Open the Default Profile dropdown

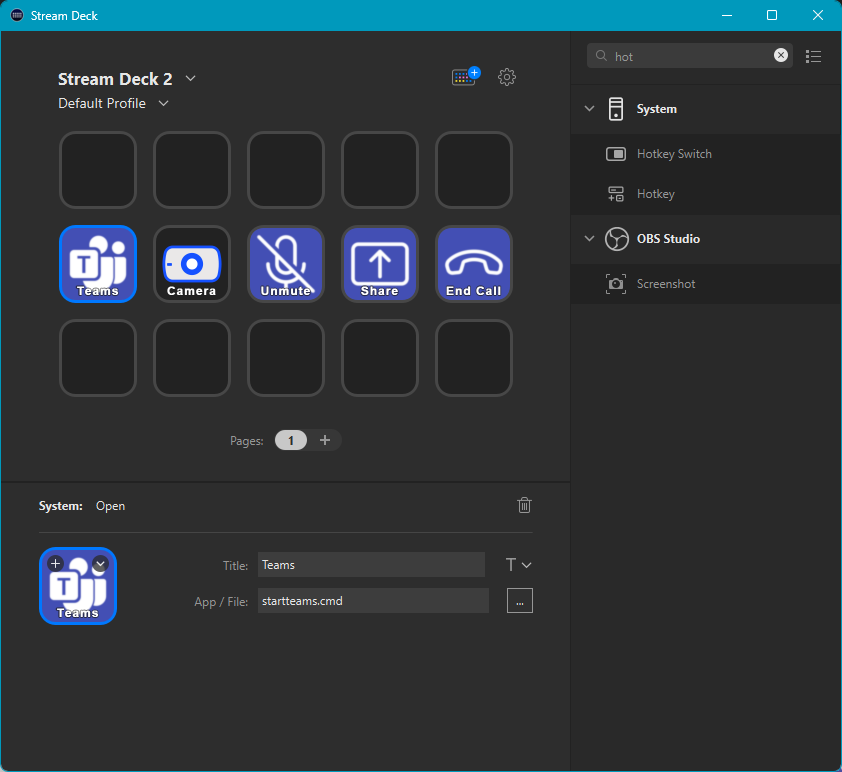click(164, 103)
